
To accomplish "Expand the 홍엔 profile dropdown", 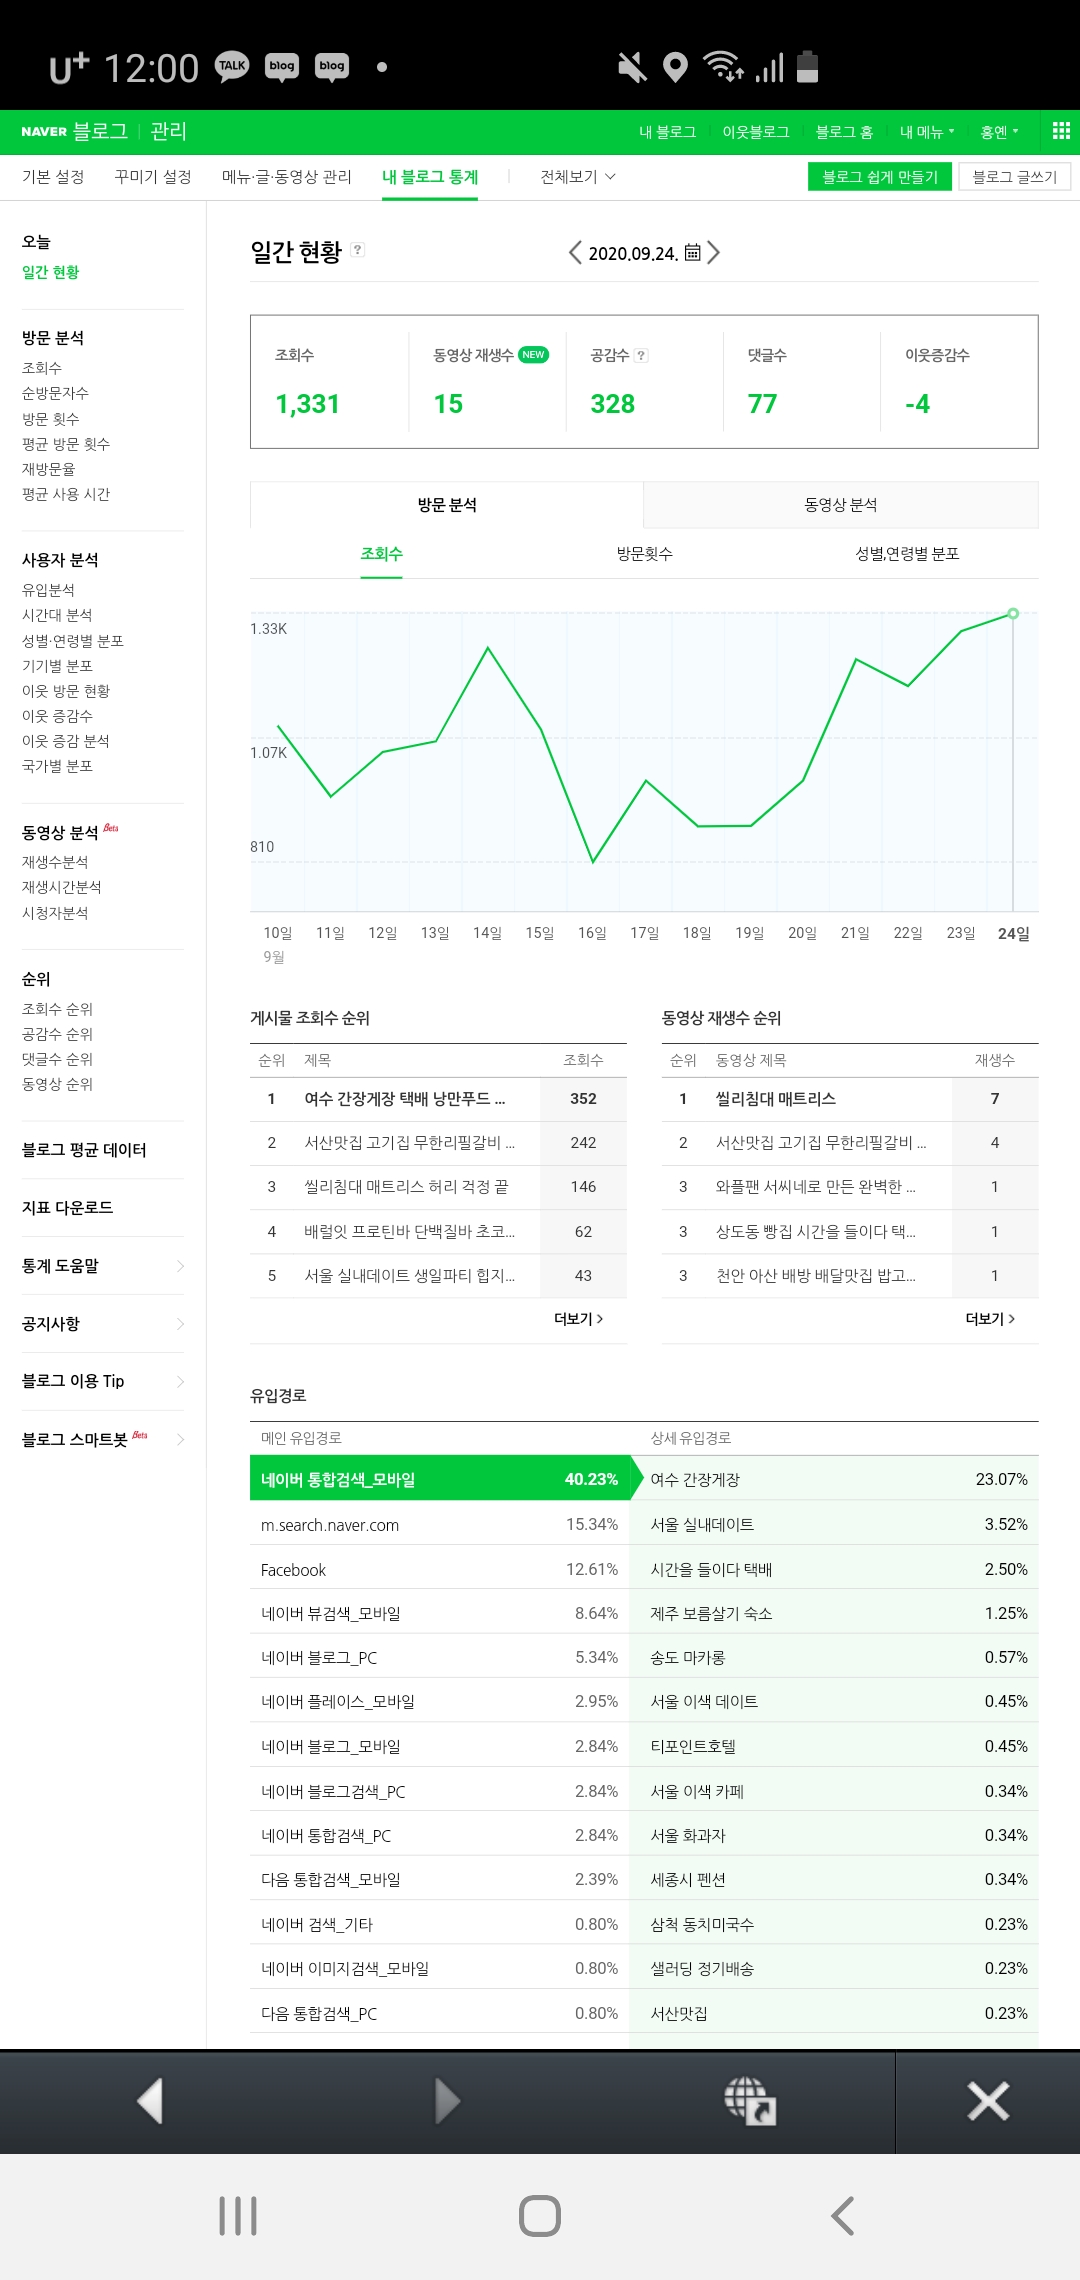I will click(999, 132).
